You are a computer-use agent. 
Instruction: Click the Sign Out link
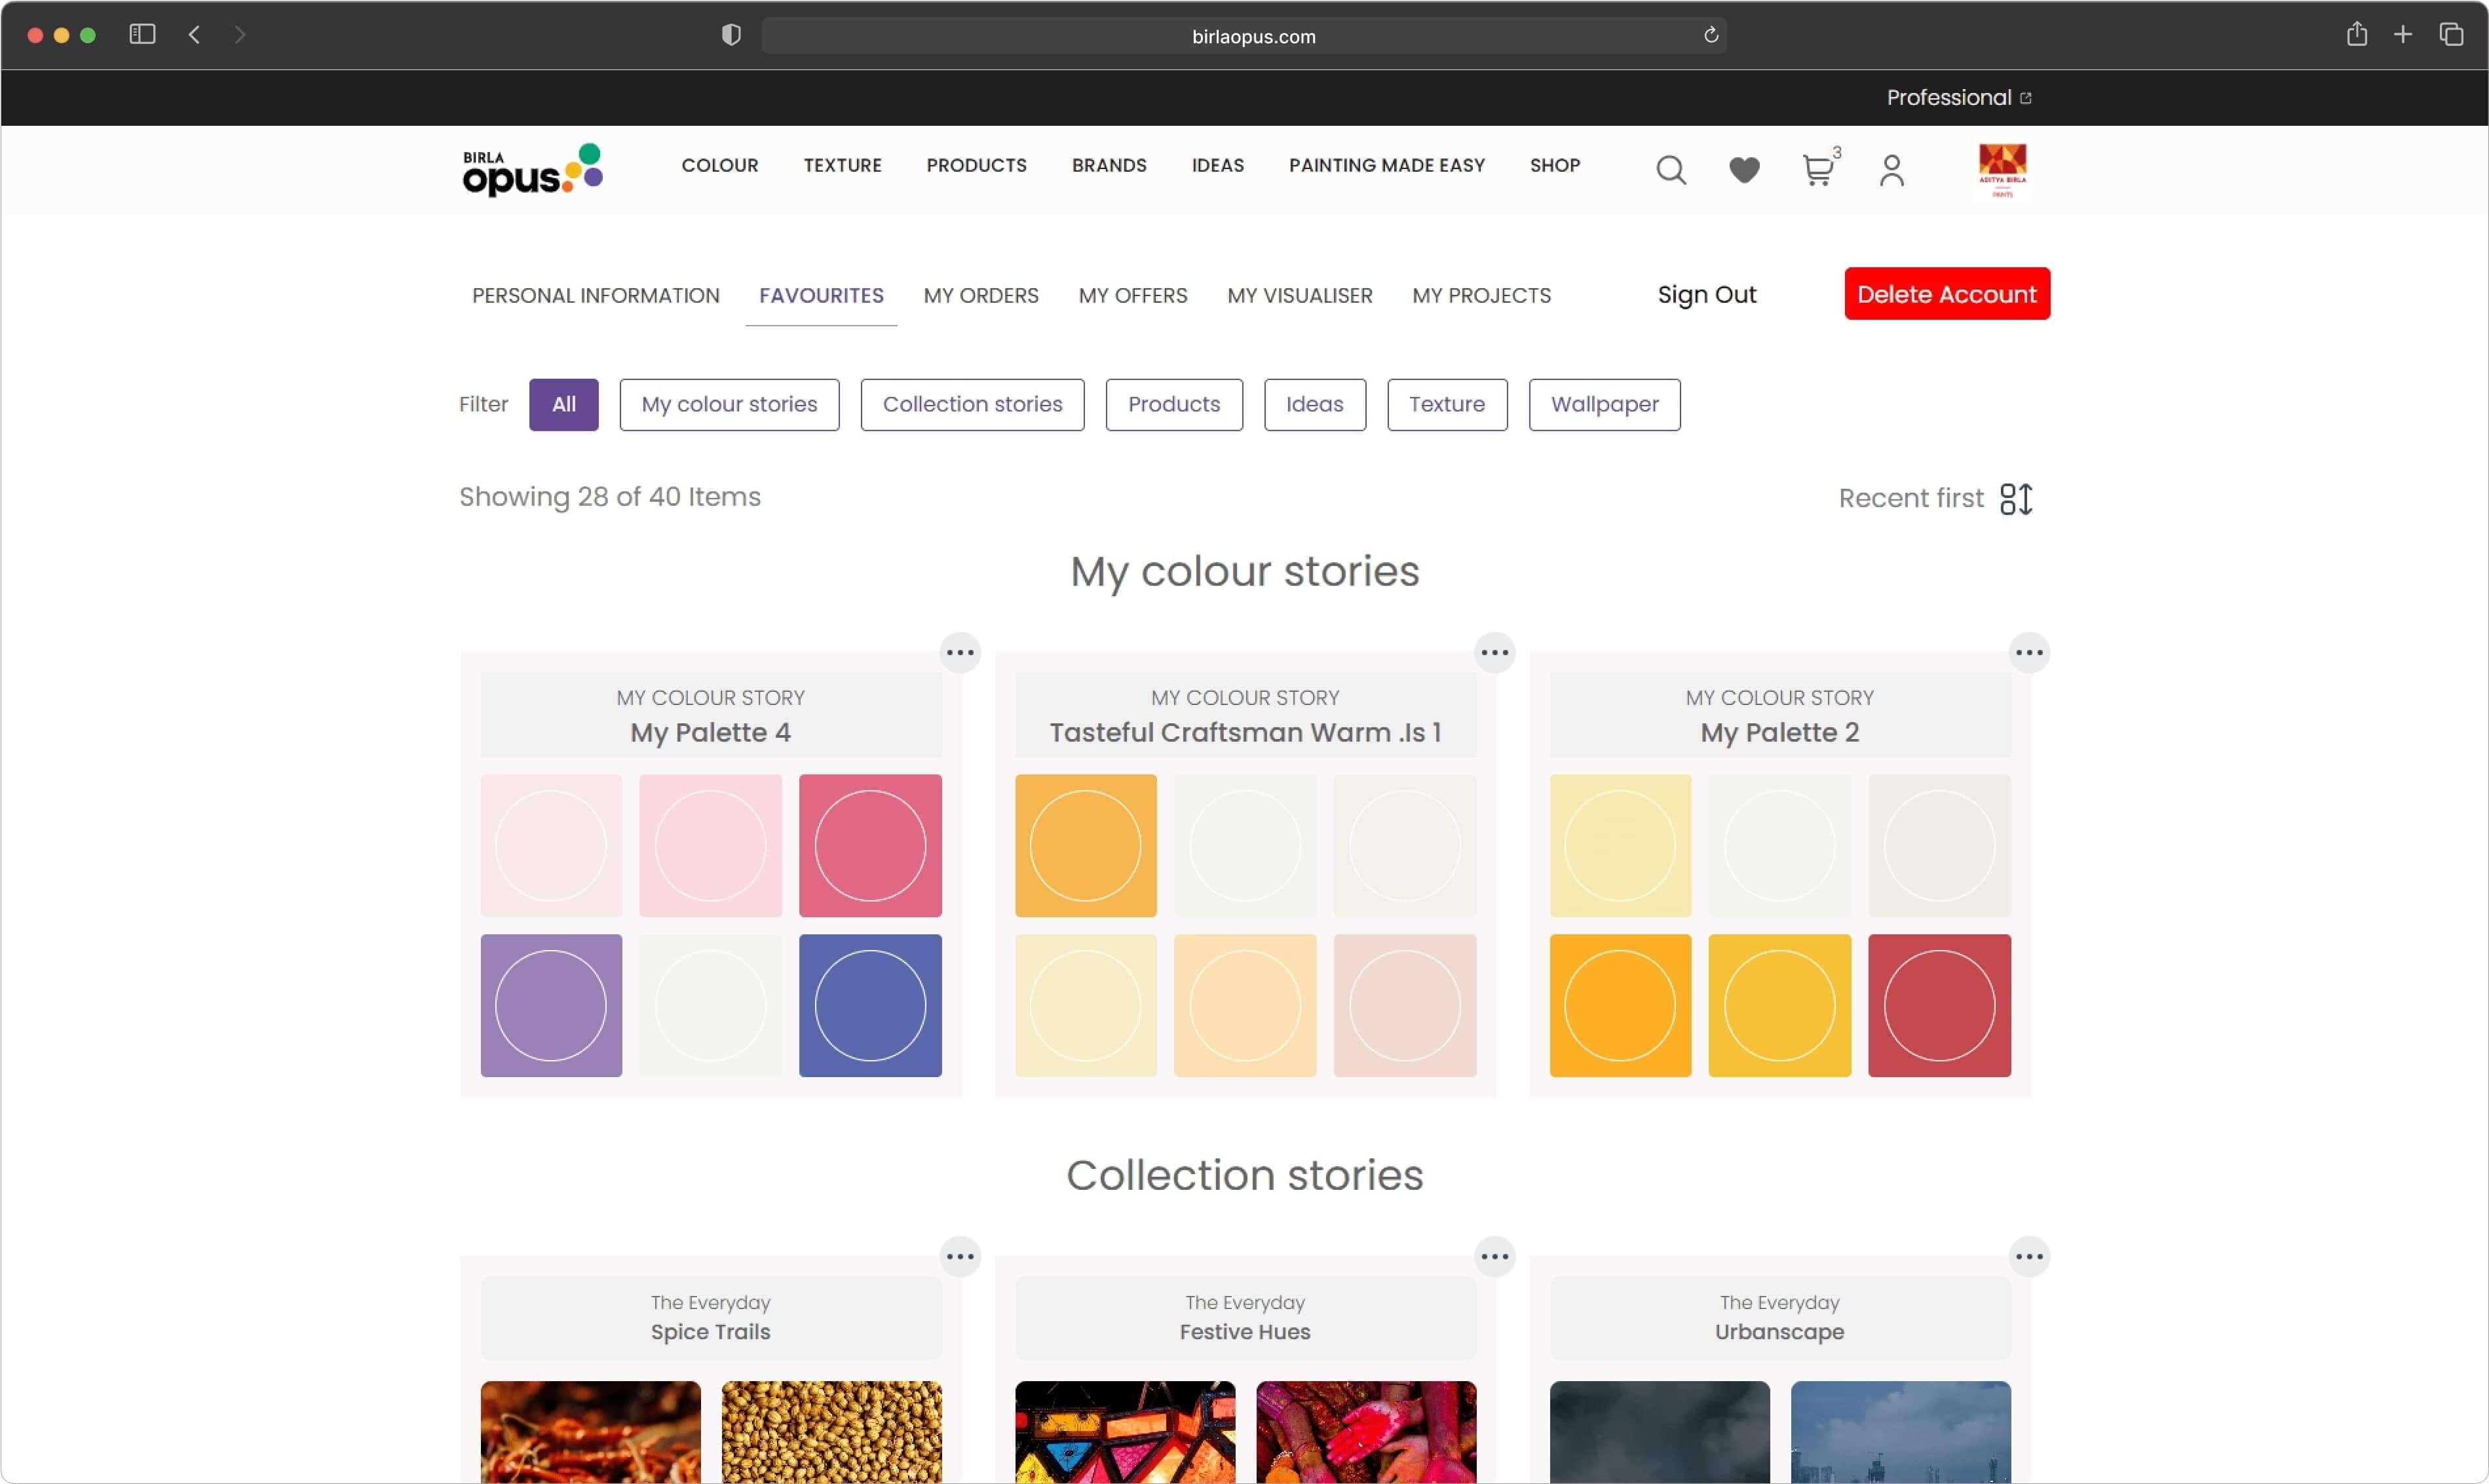1706,295
